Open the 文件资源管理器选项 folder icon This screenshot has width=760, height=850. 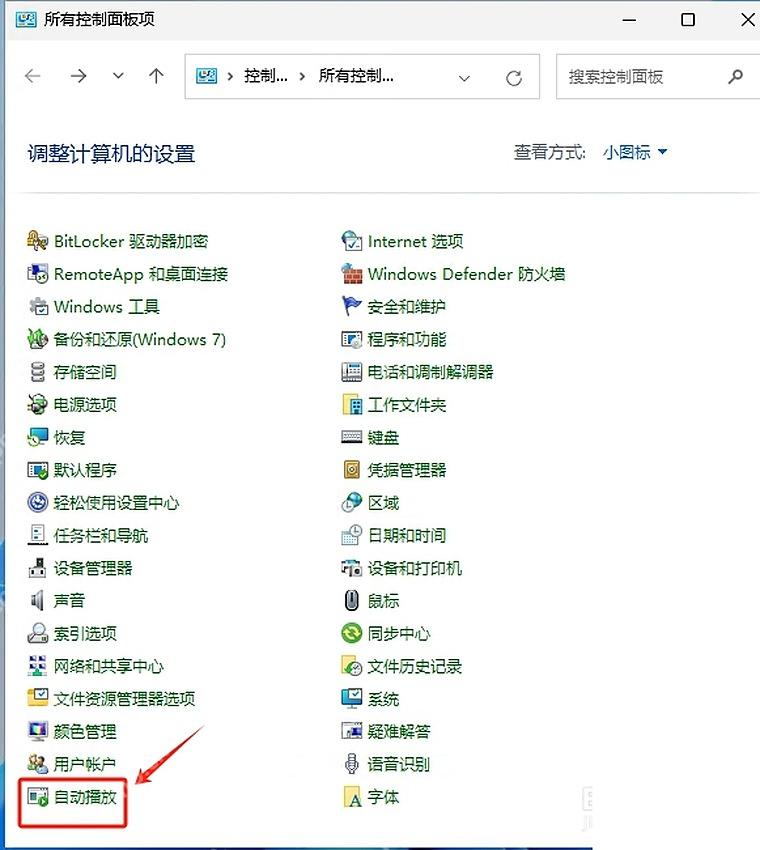[x=37, y=698]
